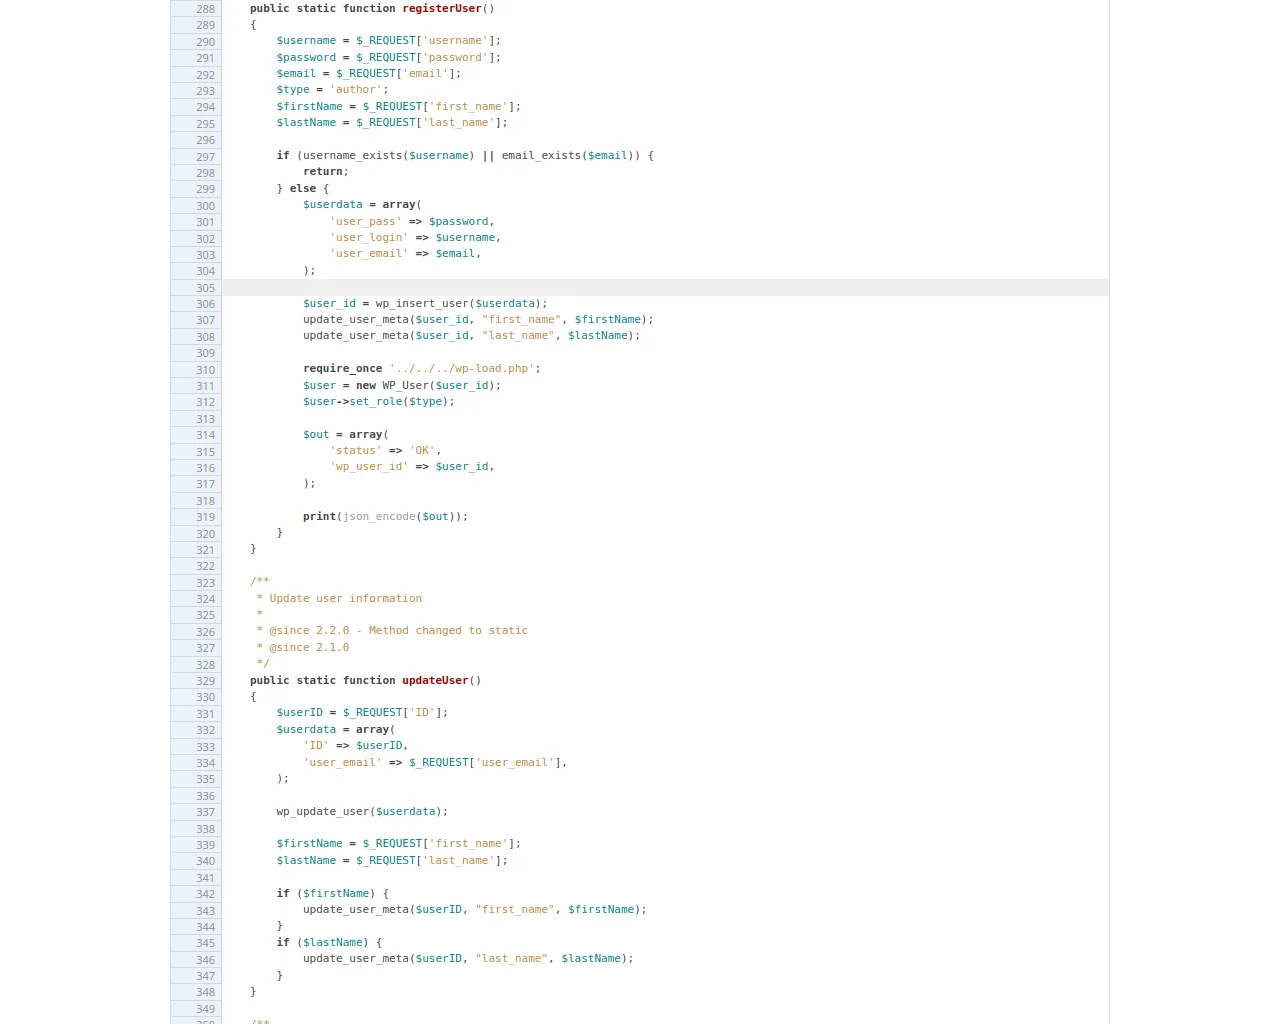Click 'wp_user_id' array key
The image size is (1280, 1024).
(369, 467)
